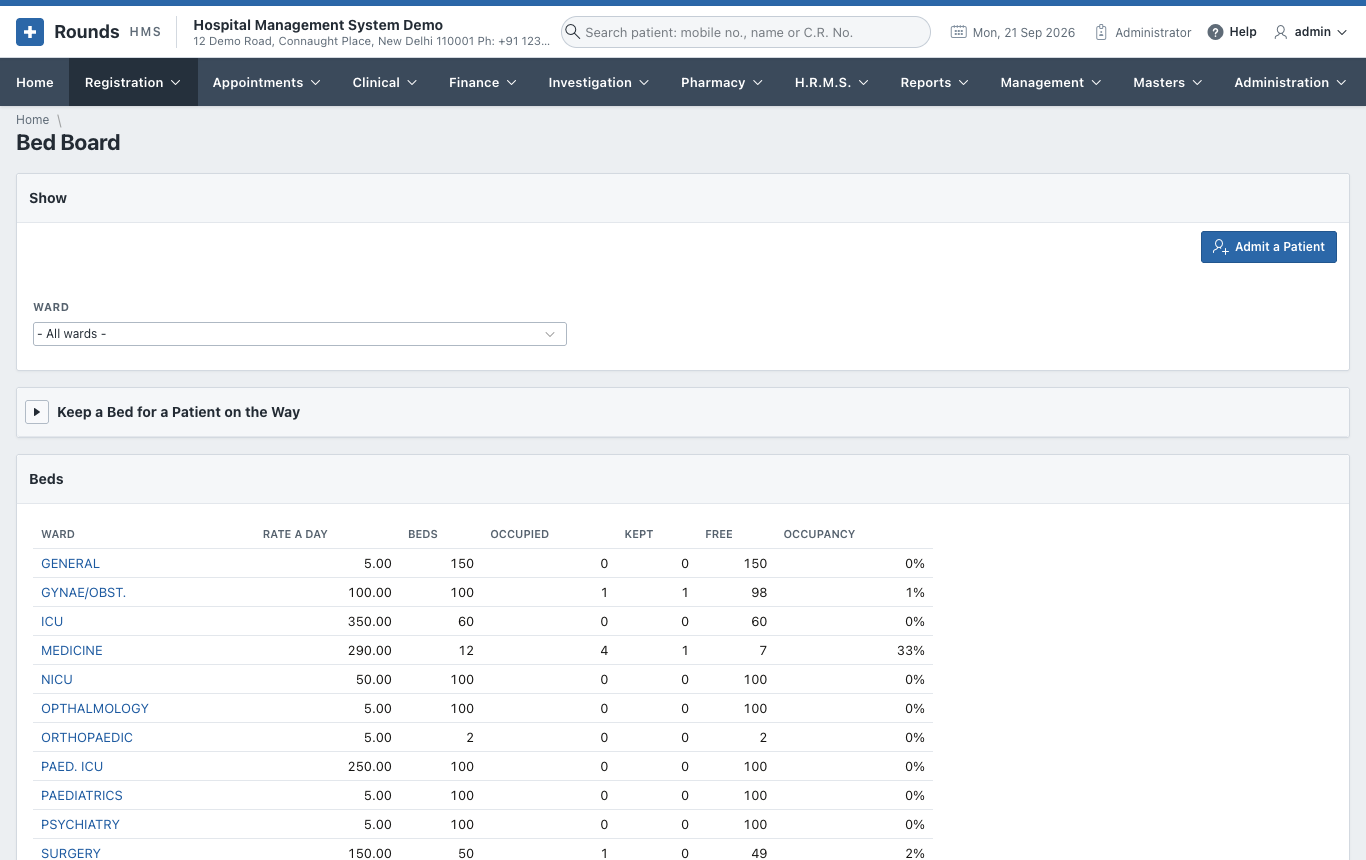1366x860 pixels.
Task: Click the 98 free beds for GYNAE/OBST.
Action: (759, 593)
